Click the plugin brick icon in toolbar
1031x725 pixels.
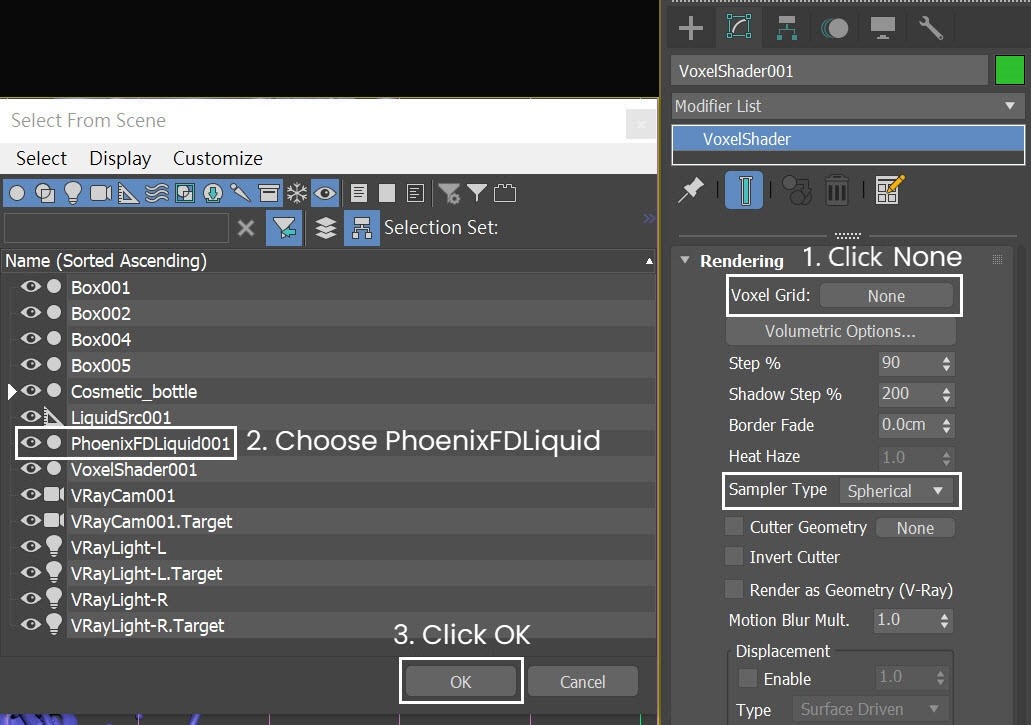[x=504, y=193]
